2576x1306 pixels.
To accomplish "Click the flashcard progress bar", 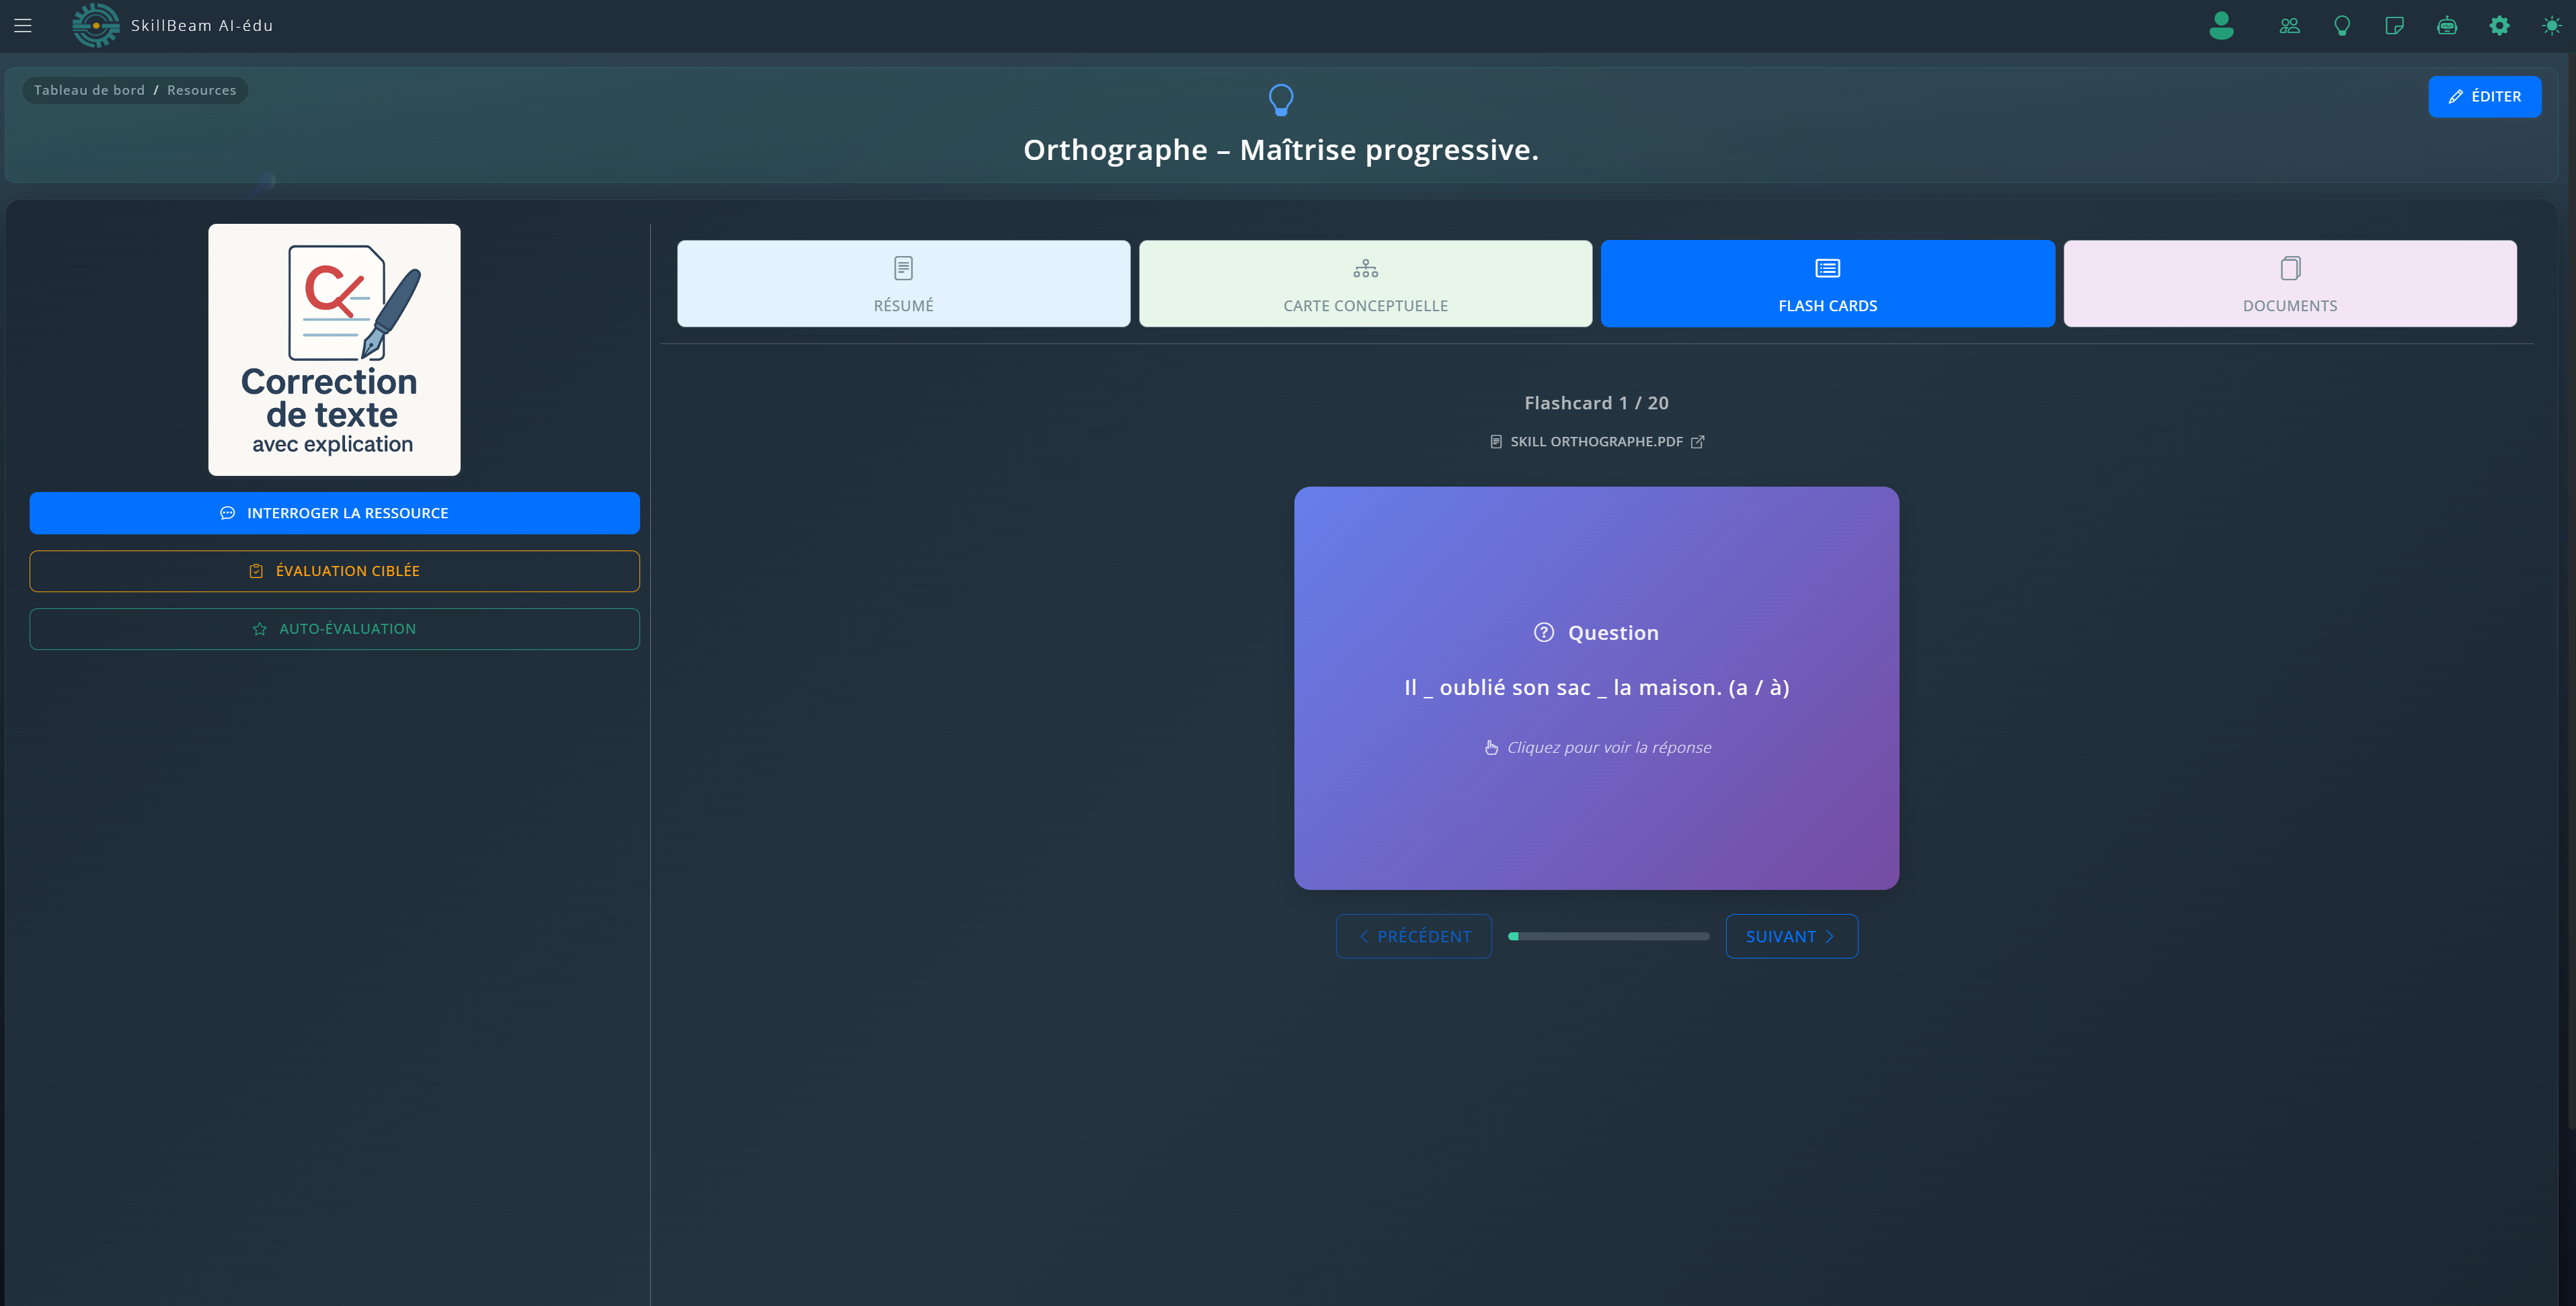I will pyautogui.click(x=1608, y=936).
